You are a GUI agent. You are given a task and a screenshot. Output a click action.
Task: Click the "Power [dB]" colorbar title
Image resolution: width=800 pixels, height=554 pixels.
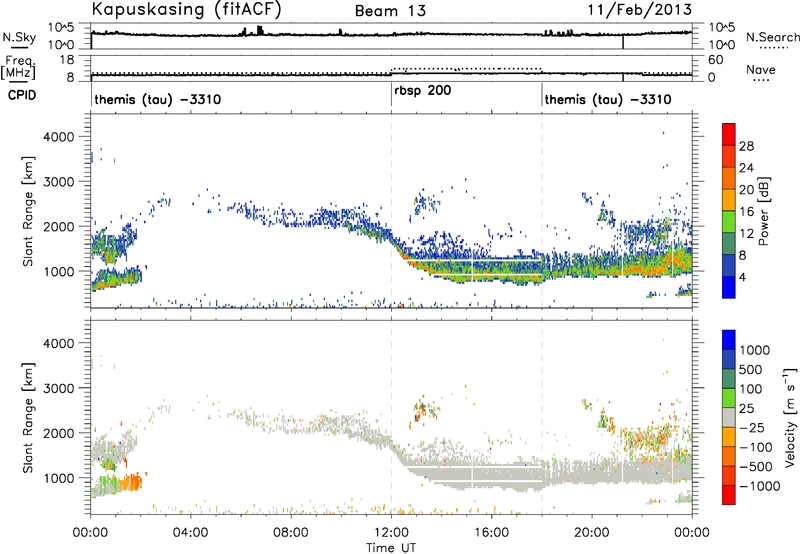pyautogui.click(x=763, y=211)
